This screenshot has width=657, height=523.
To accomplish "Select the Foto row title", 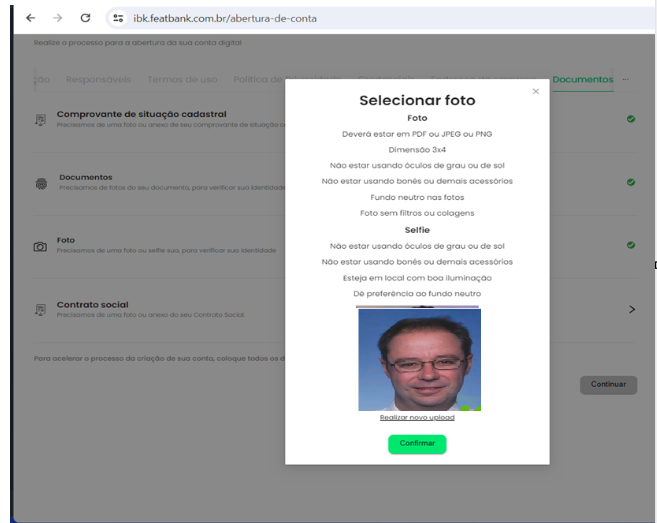I will pyautogui.click(x=66, y=240).
